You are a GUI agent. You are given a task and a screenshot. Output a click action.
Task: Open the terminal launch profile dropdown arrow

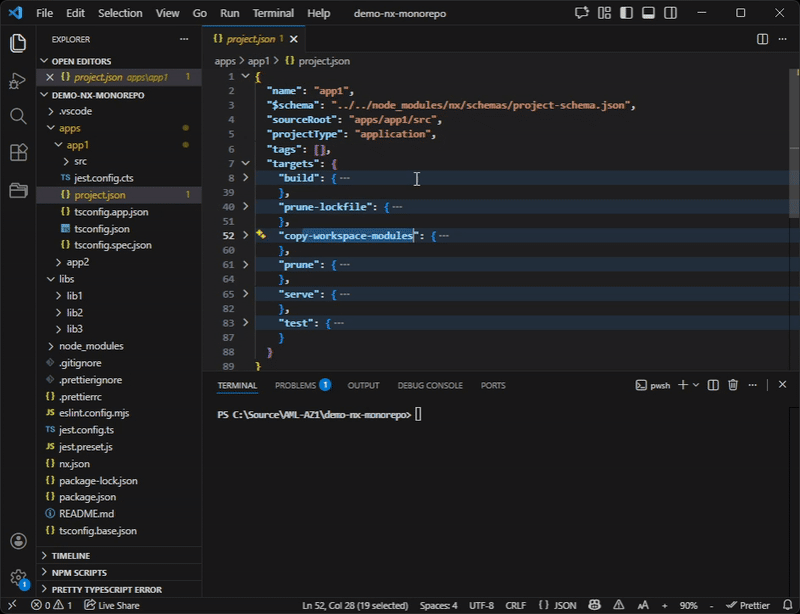(696, 385)
